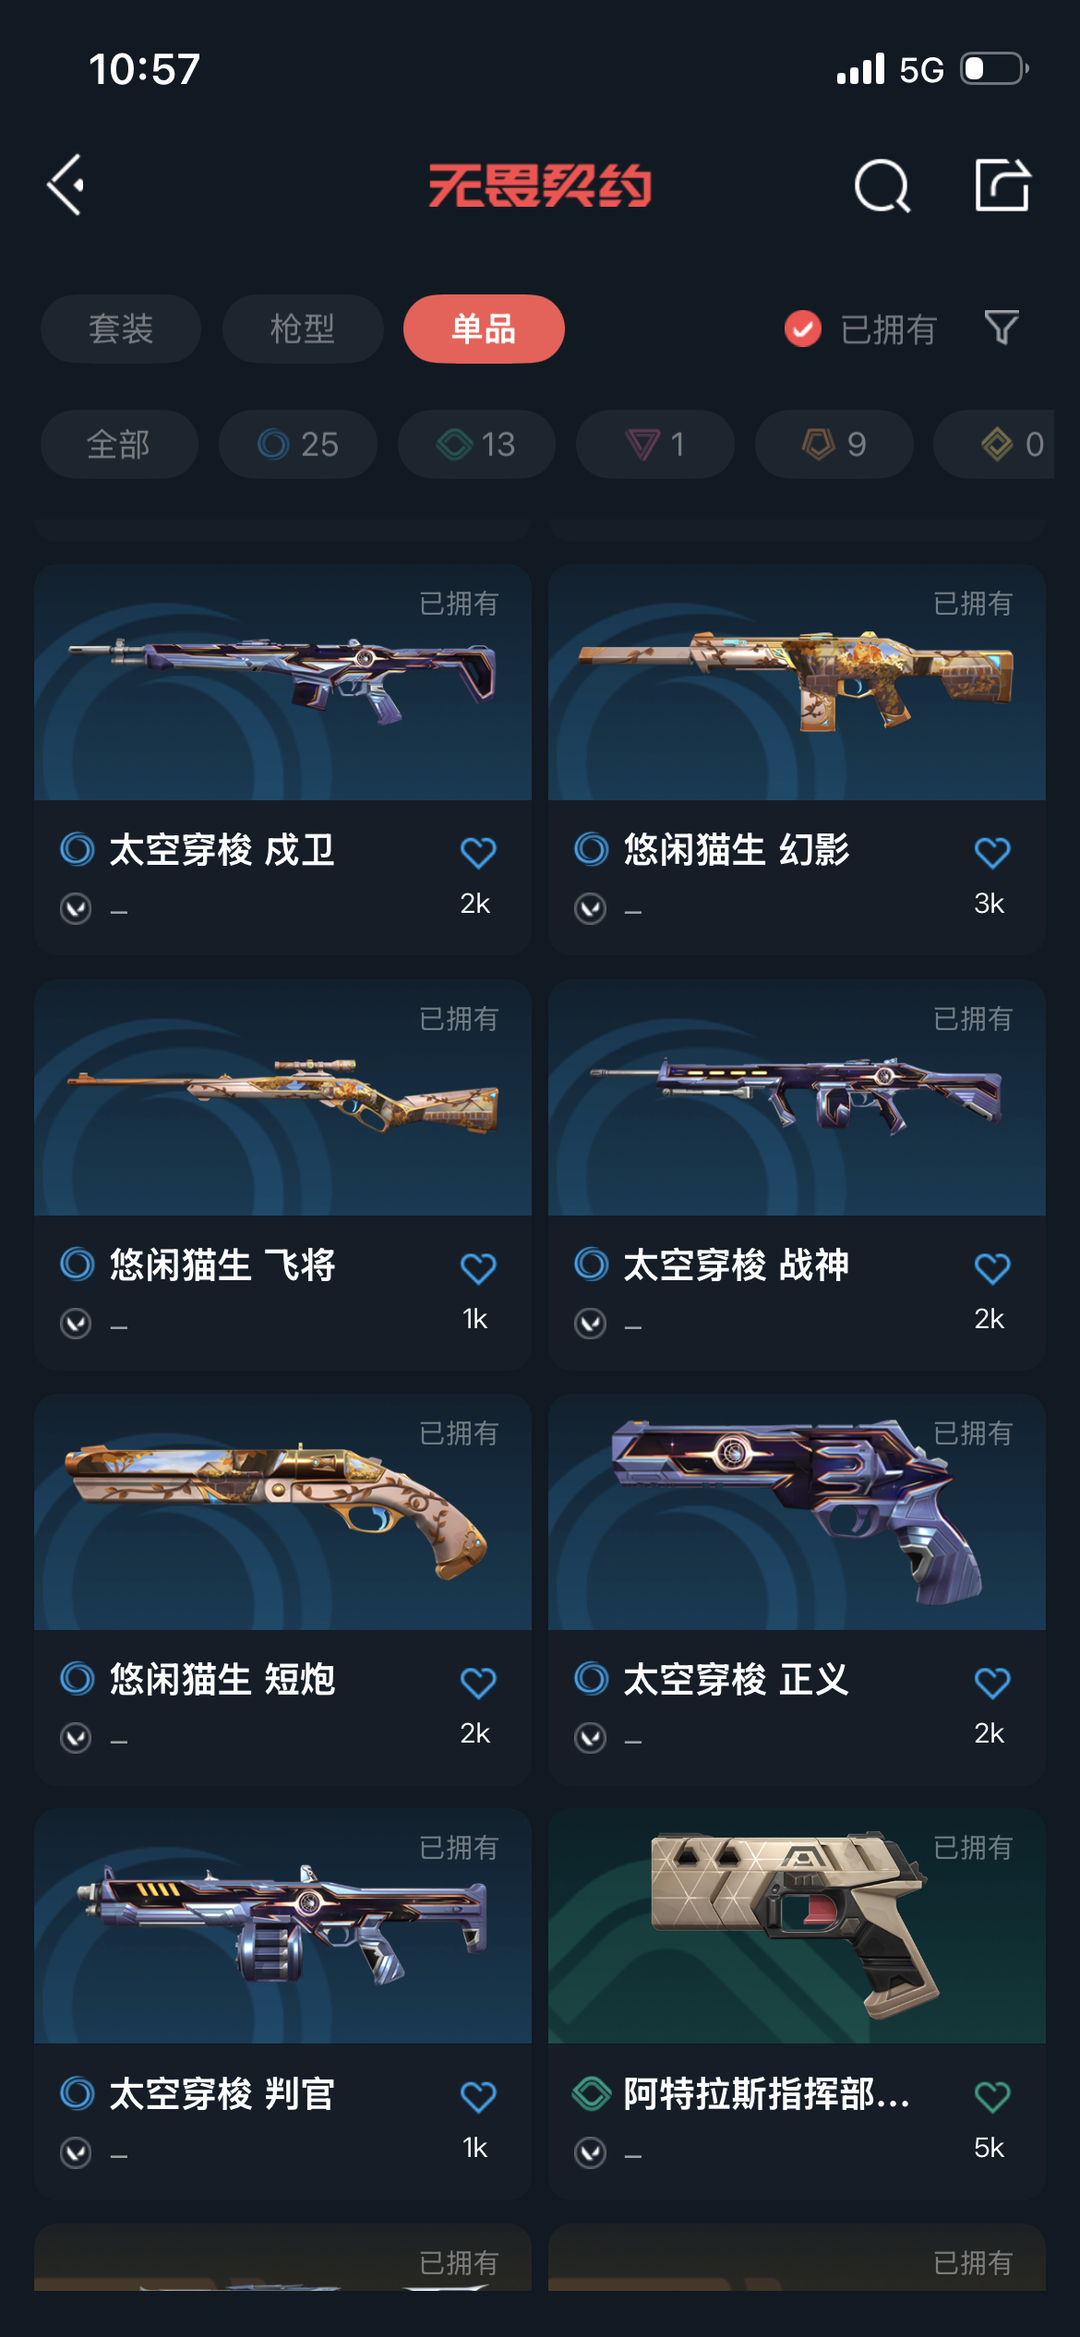The width and height of the screenshot is (1080, 2337).
Task: Switch to the 套装 tab
Action: point(121,329)
